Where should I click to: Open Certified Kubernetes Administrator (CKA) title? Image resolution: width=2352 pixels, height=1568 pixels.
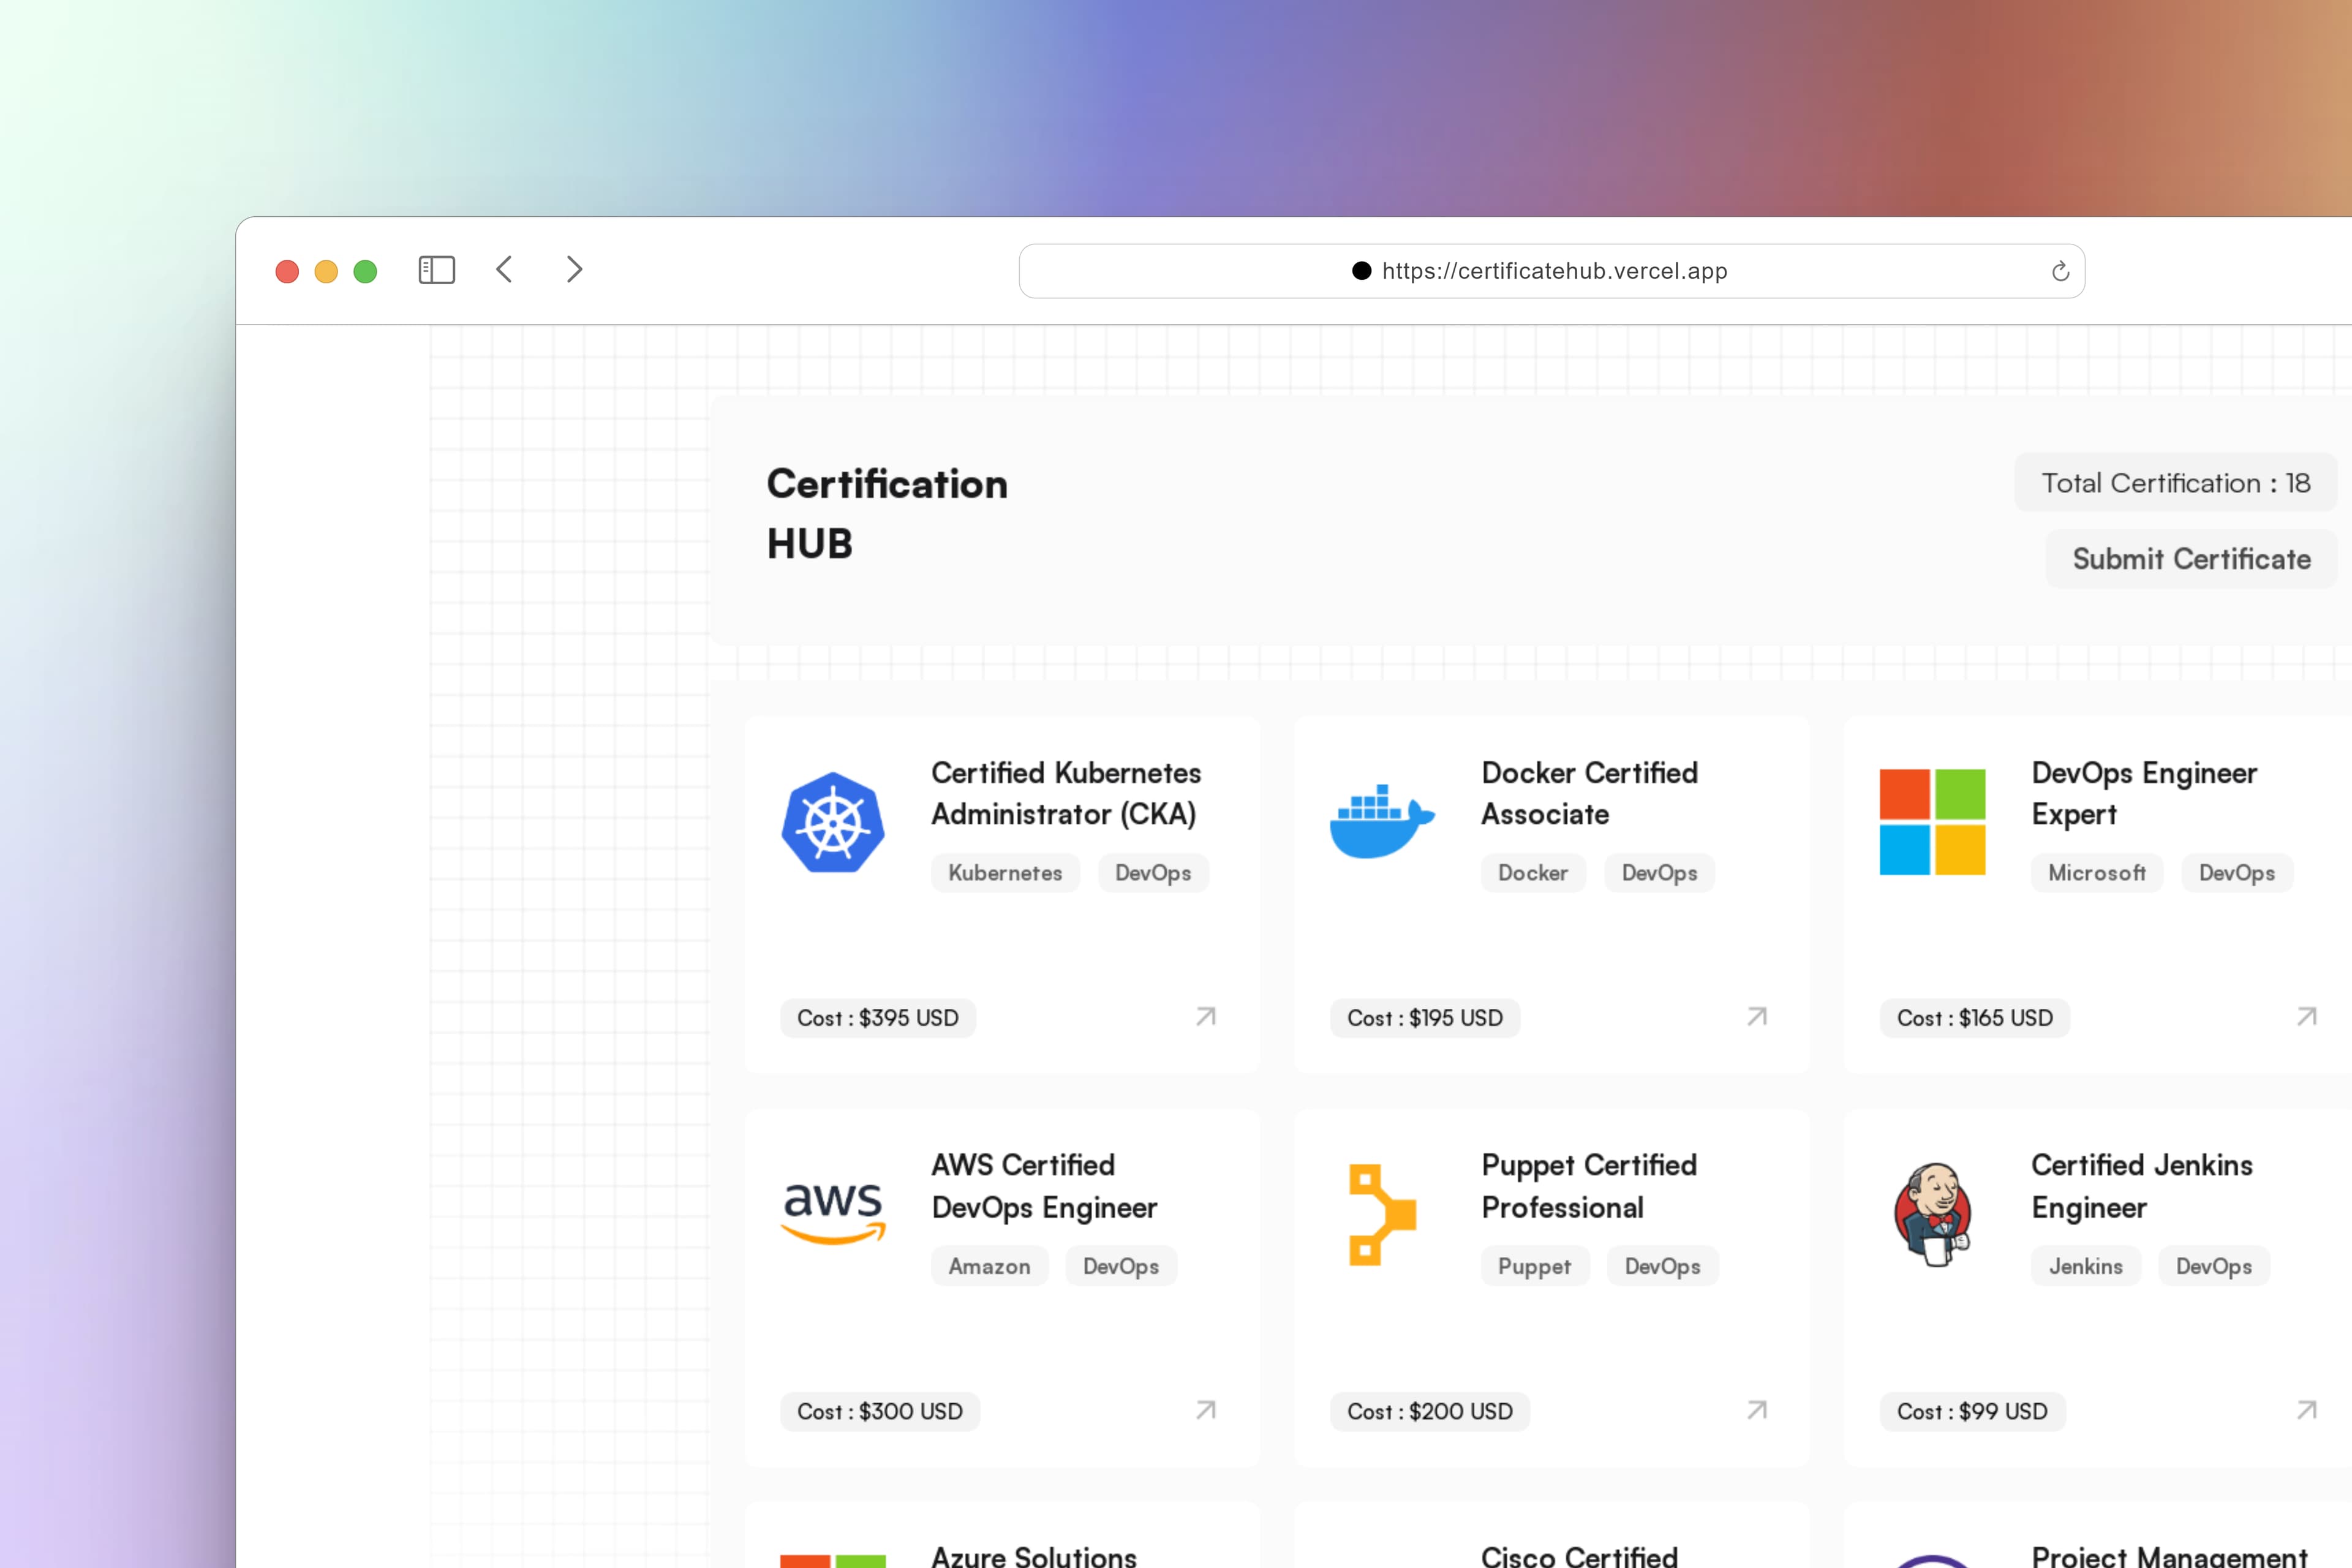(1066, 793)
